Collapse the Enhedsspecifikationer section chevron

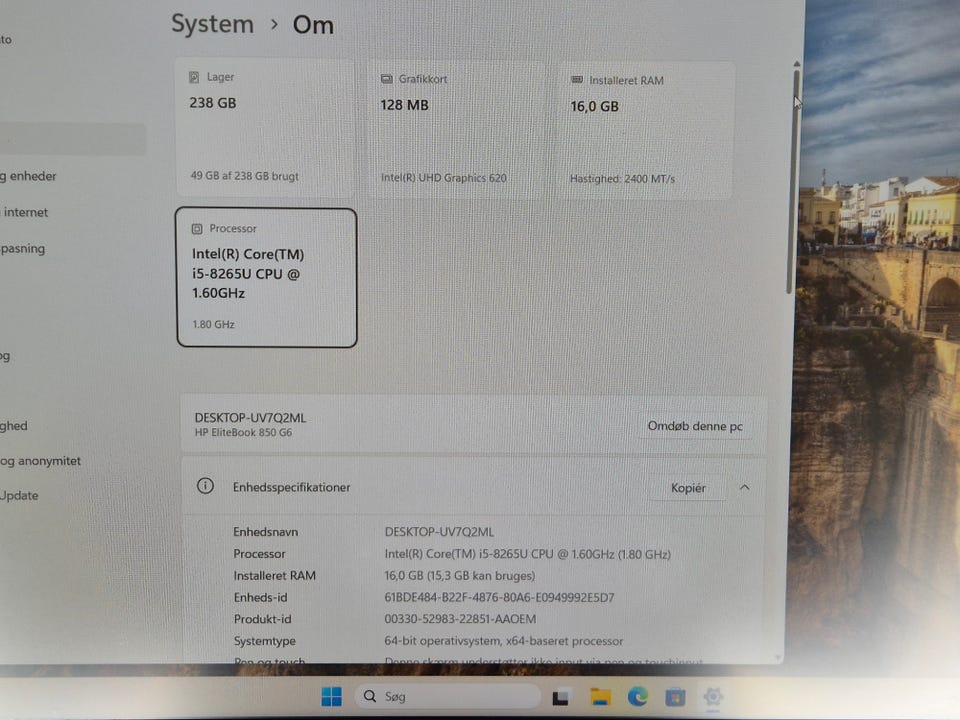pos(744,487)
